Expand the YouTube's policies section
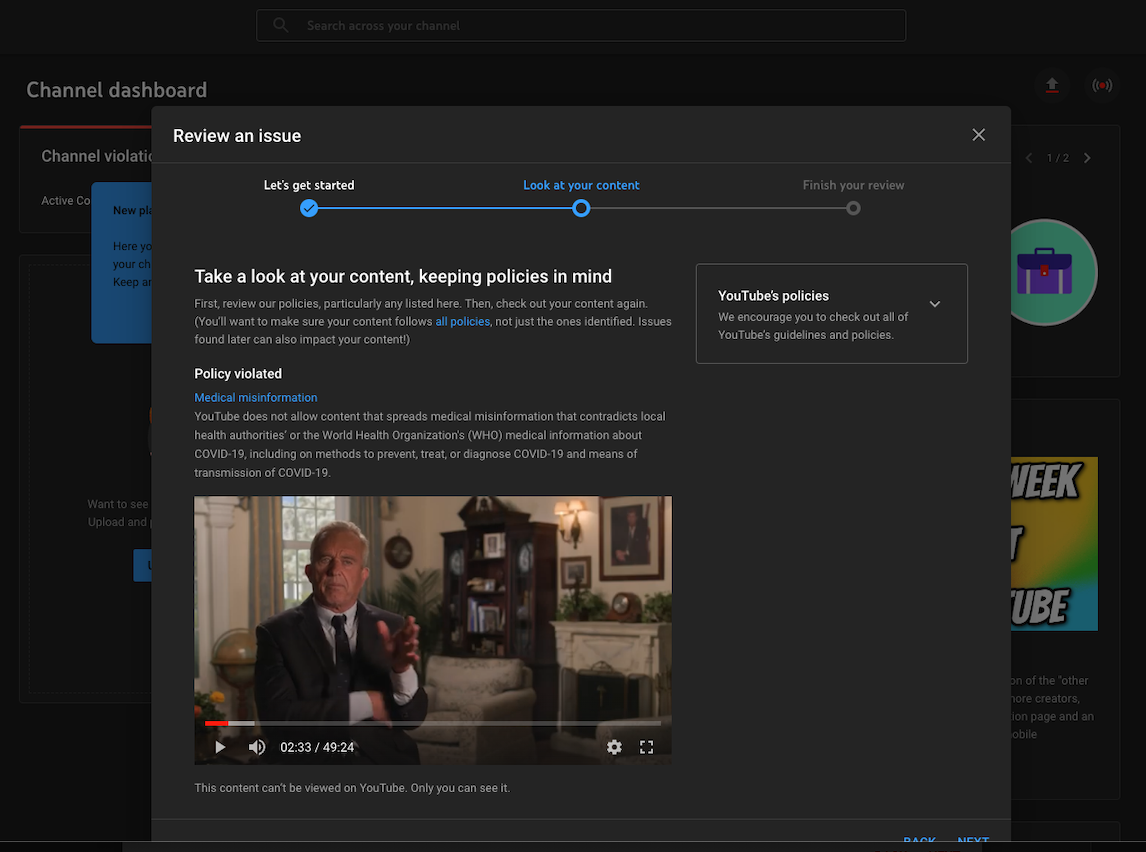 [935, 303]
